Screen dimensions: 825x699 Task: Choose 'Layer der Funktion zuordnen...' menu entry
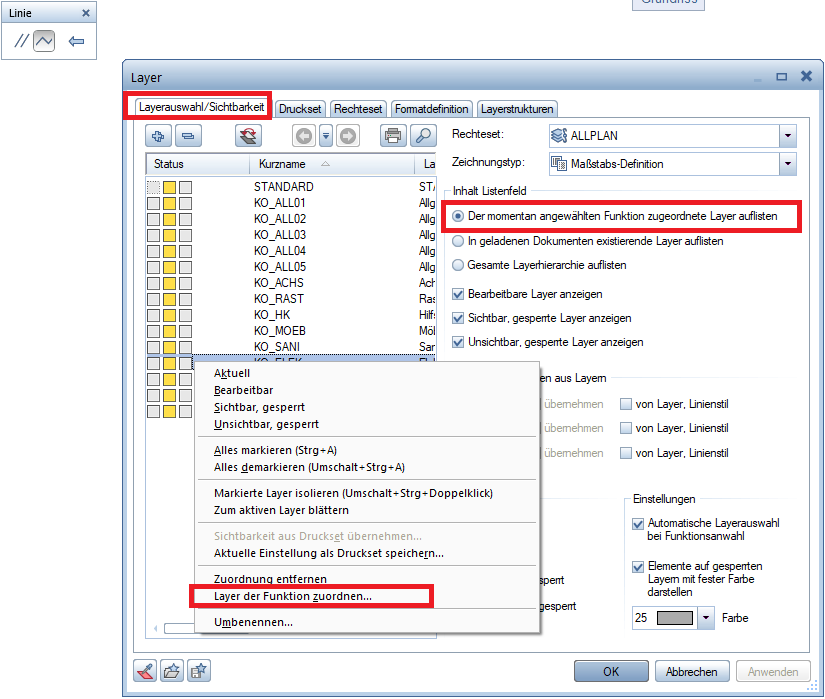tap(292, 597)
